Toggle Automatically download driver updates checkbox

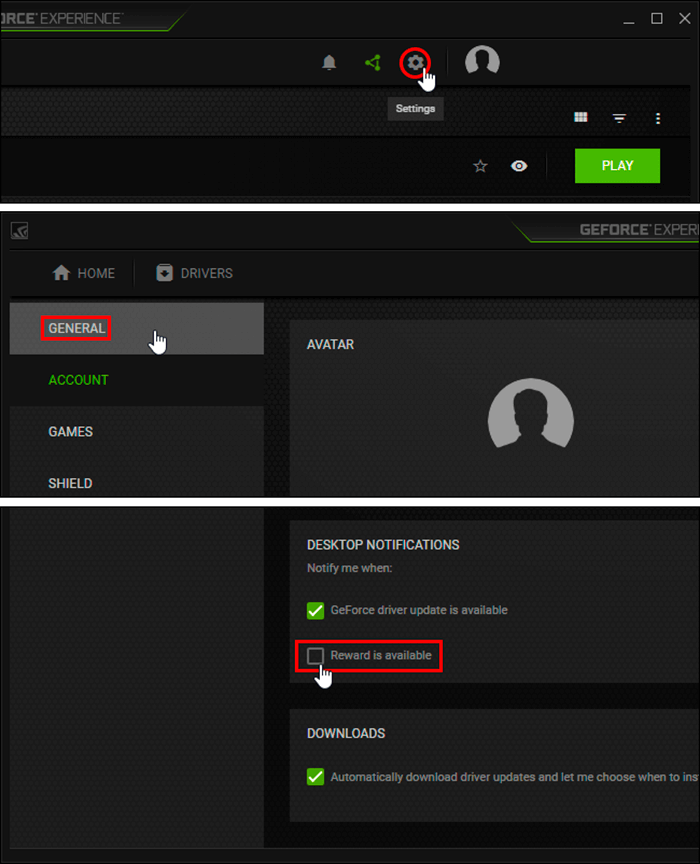coord(315,777)
